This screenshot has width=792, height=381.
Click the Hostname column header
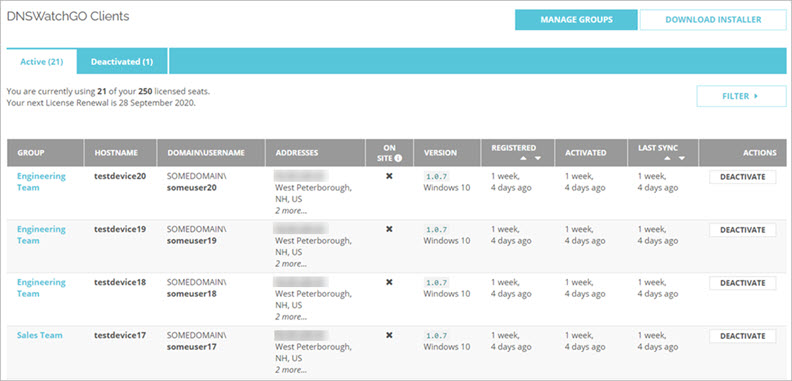tap(121, 153)
